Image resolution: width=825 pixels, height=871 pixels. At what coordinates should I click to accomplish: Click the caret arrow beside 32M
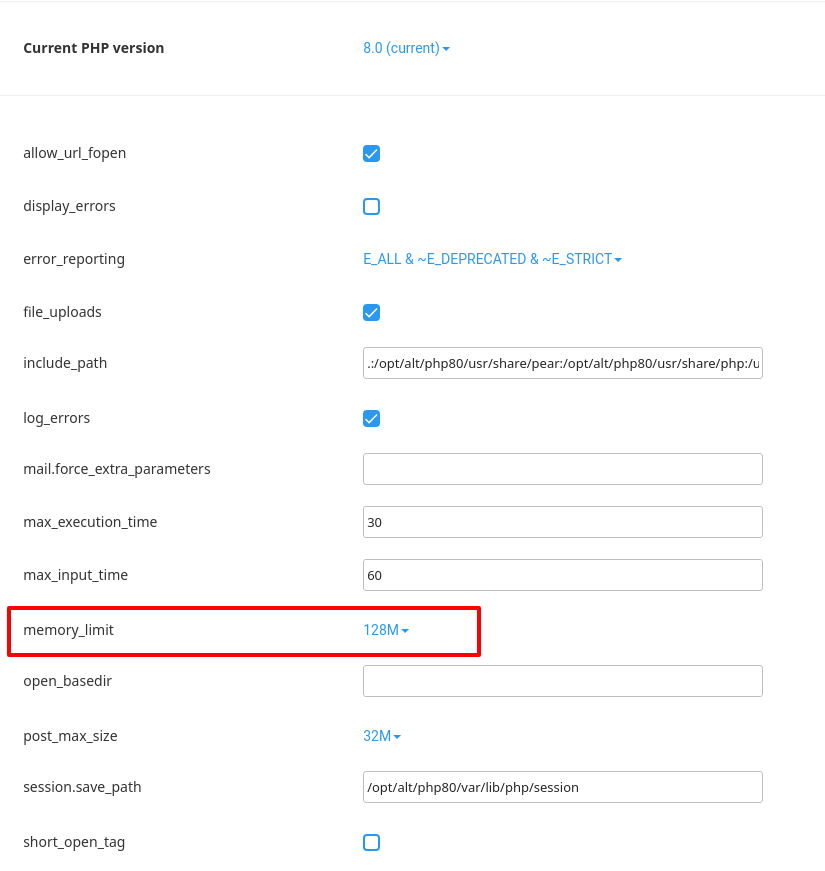click(x=397, y=737)
